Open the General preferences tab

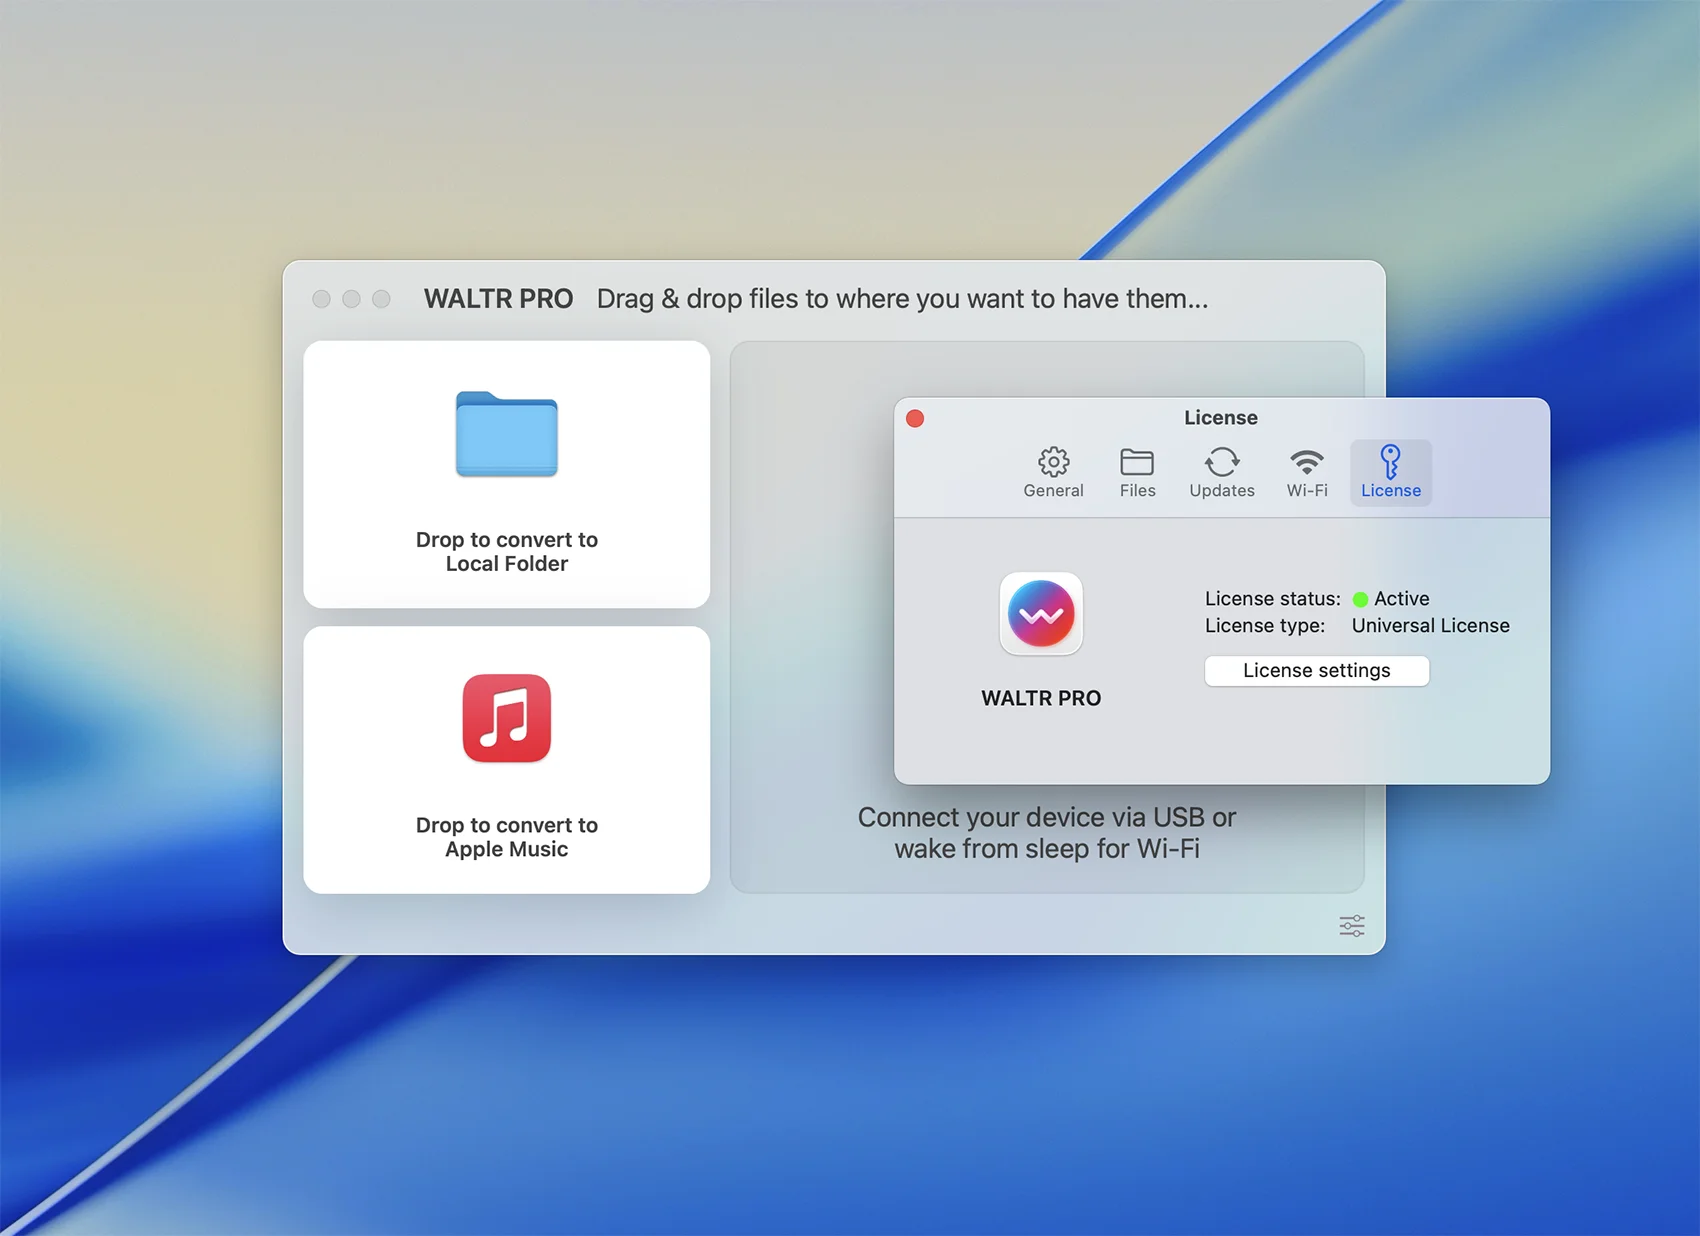pyautogui.click(x=1053, y=472)
